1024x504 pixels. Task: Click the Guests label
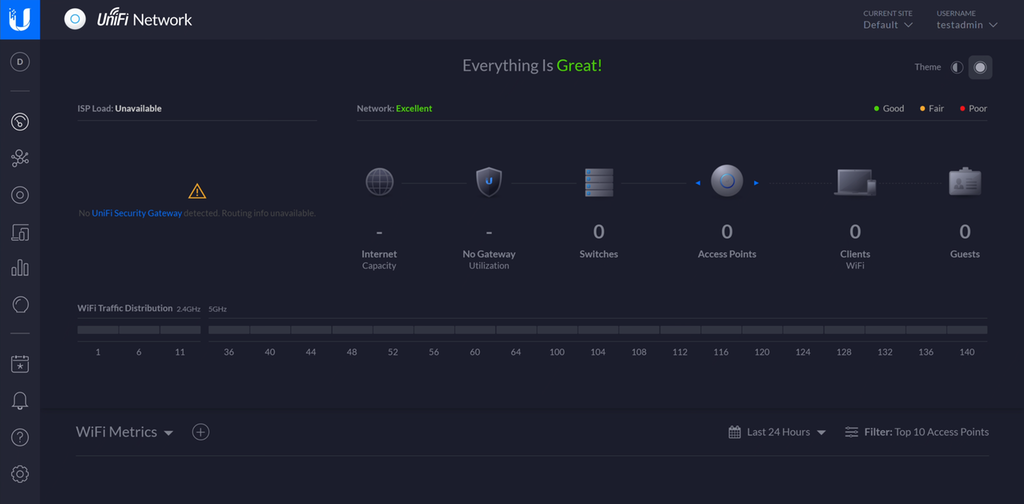click(965, 254)
